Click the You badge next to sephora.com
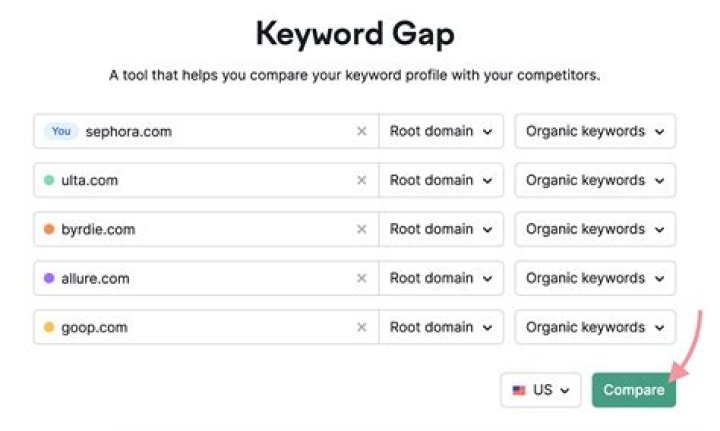 point(61,131)
